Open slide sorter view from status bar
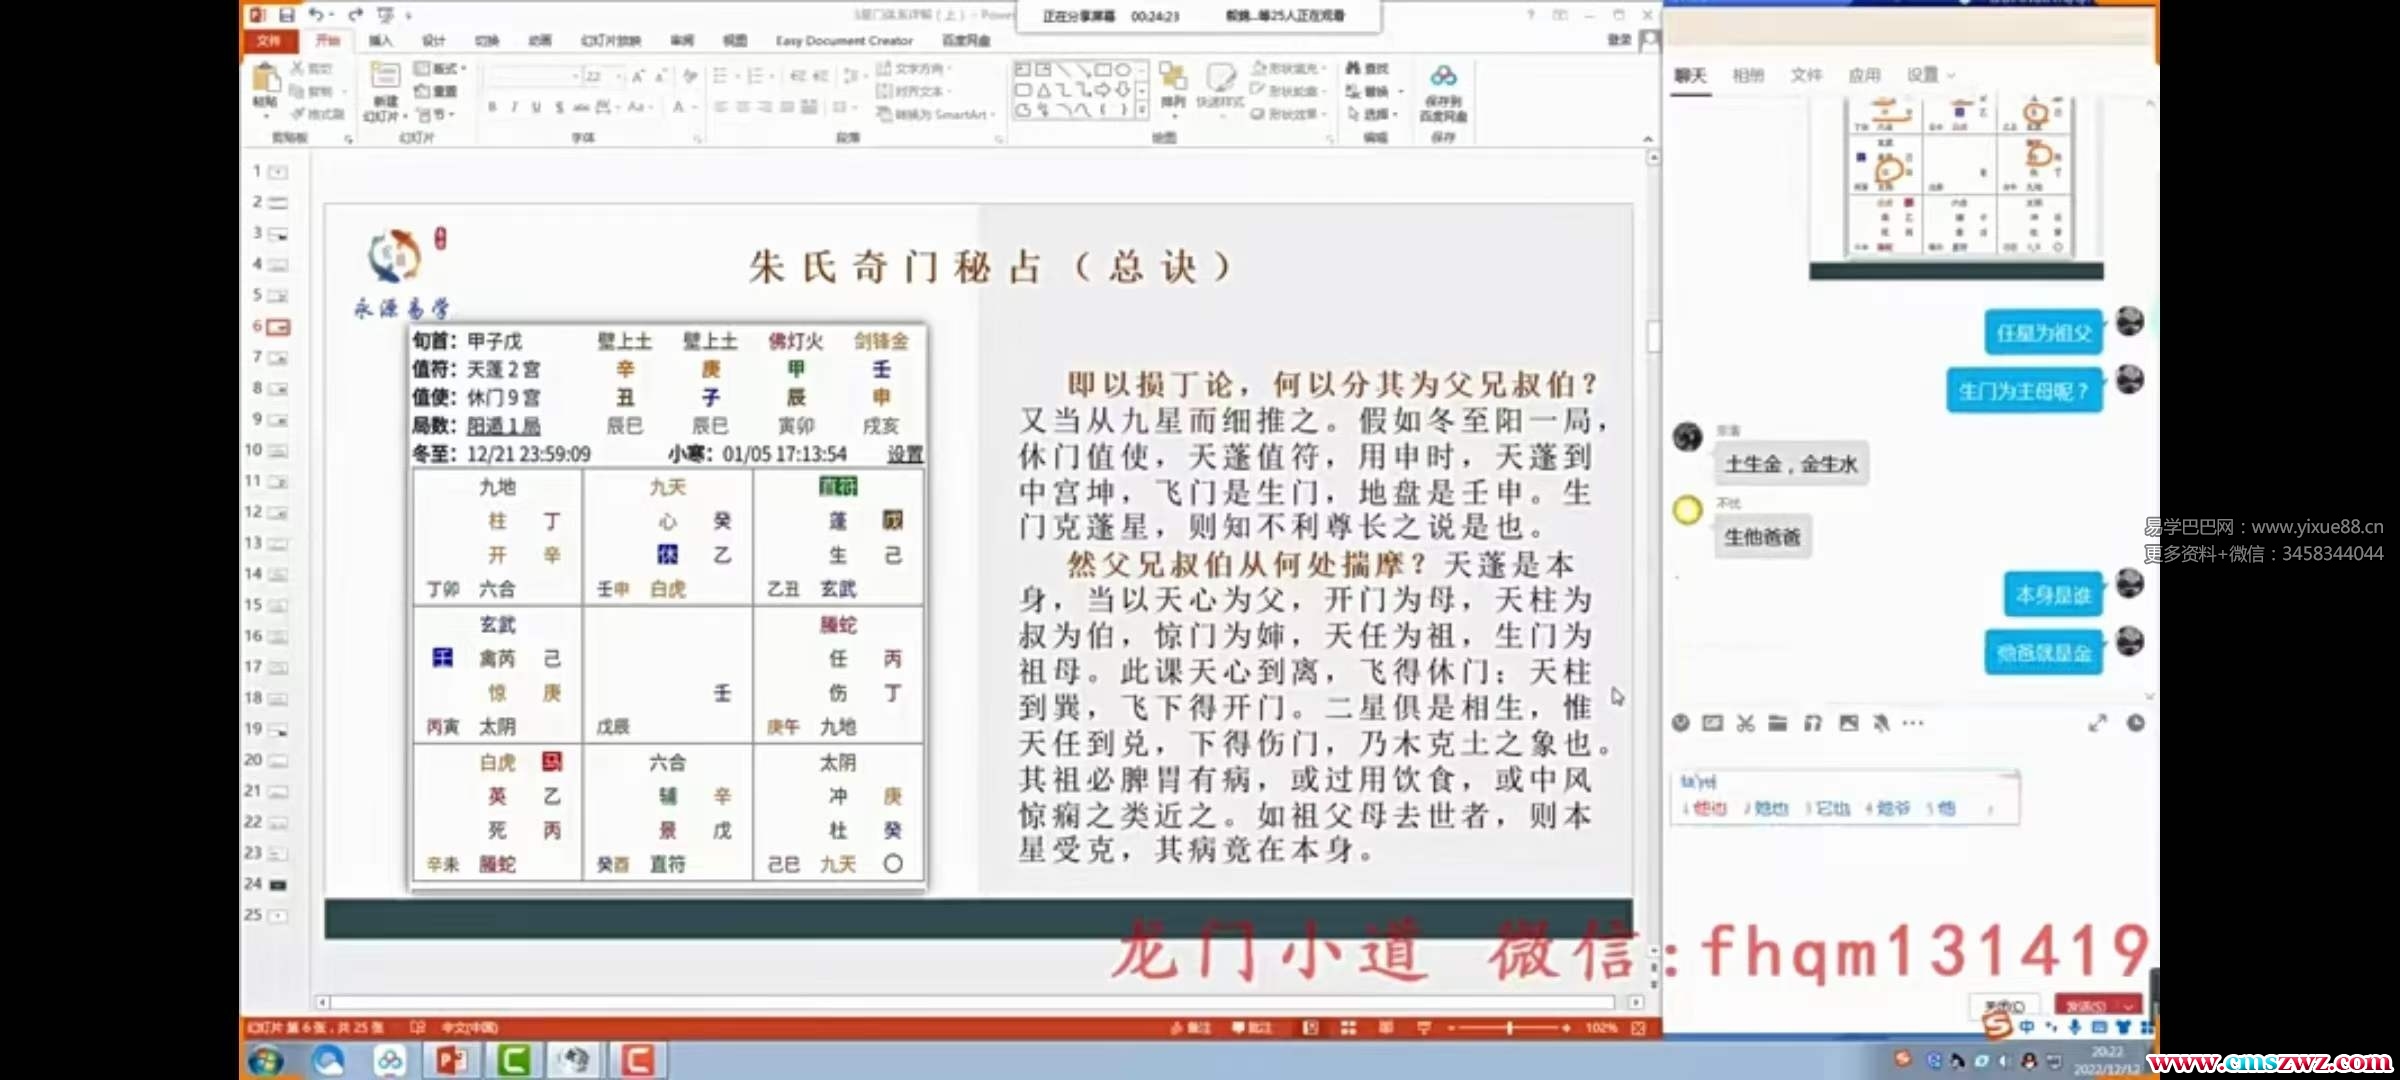This screenshot has width=2400, height=1080. pyautogui.click(x=1348, y=1028)
